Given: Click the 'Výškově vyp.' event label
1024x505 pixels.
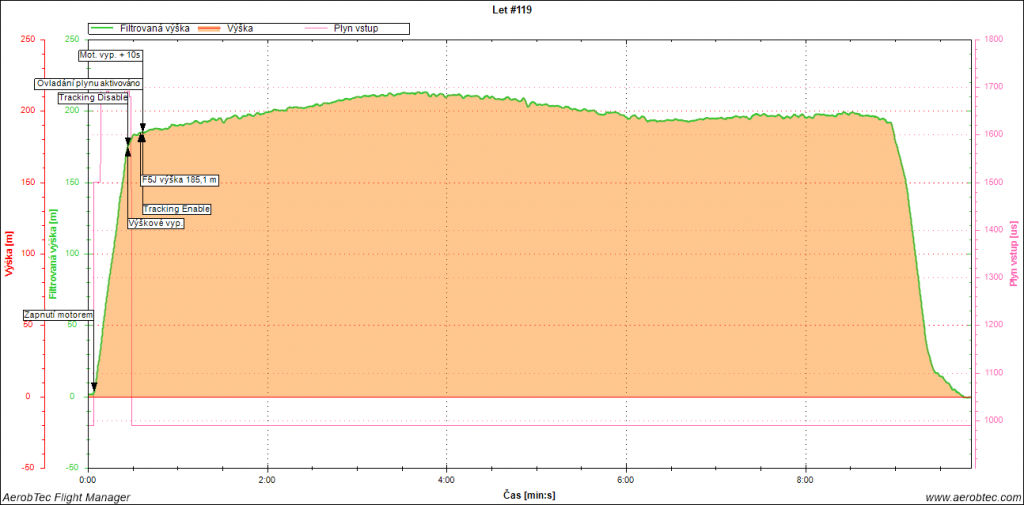Looking at the screenshot, I should click(156, 222).
